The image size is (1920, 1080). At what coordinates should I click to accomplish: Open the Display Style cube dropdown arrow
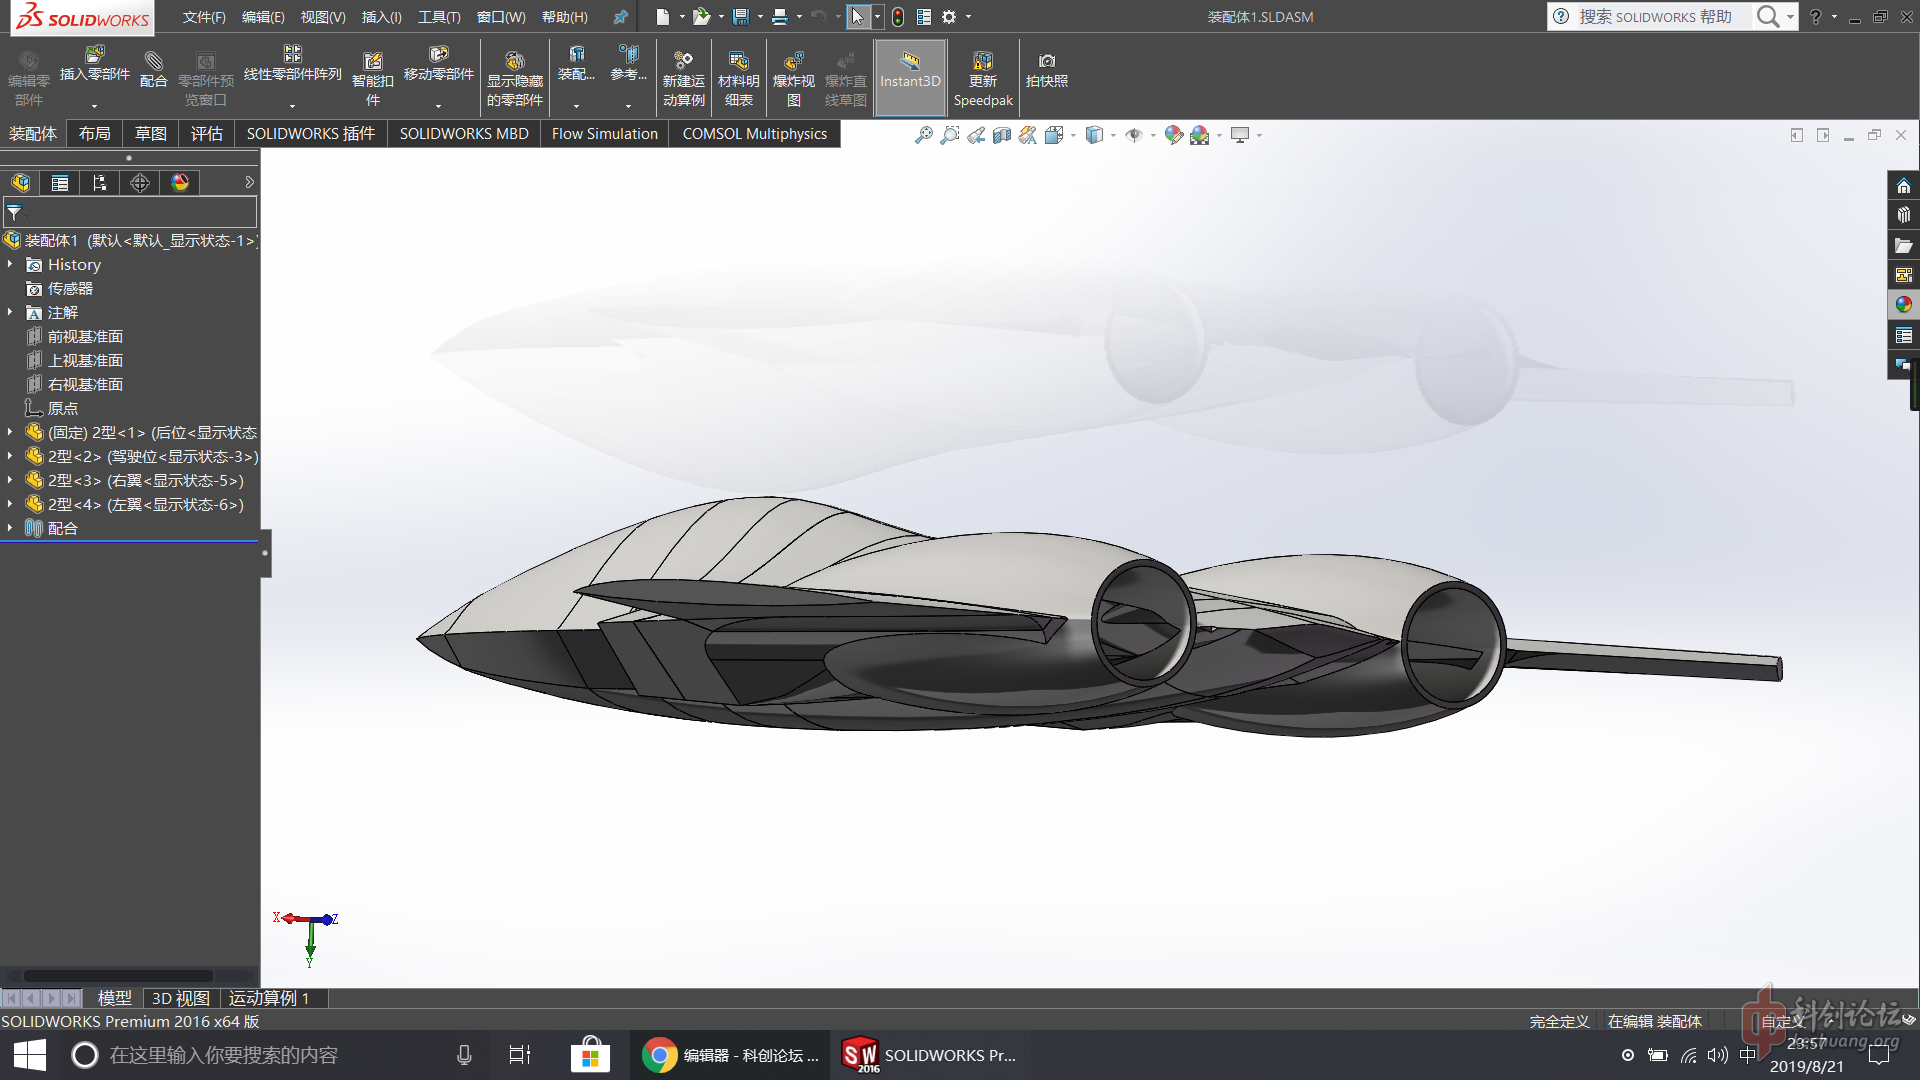[1113, 135]
